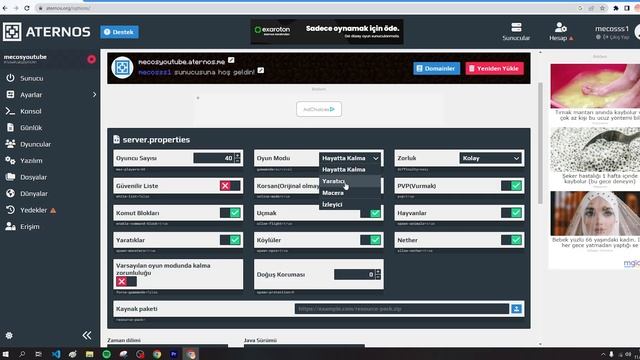Toggle the Hayvanlar switch
This screenshot has width=640, height=360.
pyautogui.click(x=511, y=213)
